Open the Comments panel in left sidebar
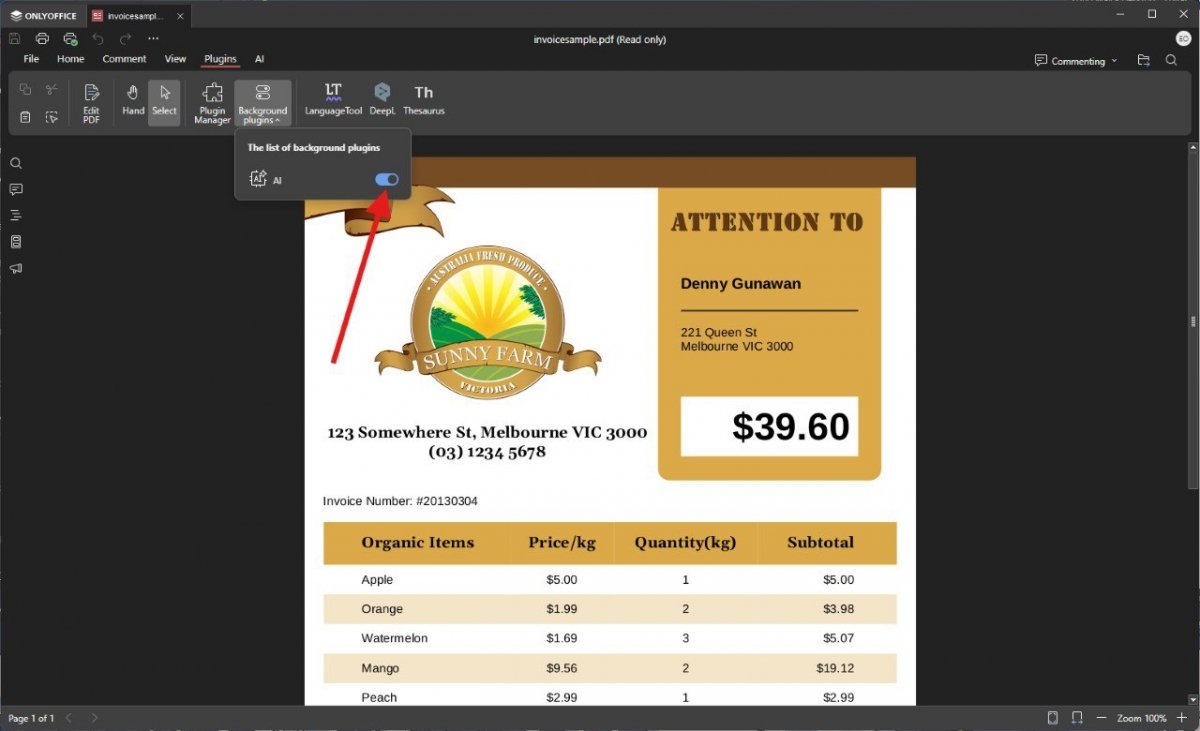1200x731 pixels. click(16, 189)
